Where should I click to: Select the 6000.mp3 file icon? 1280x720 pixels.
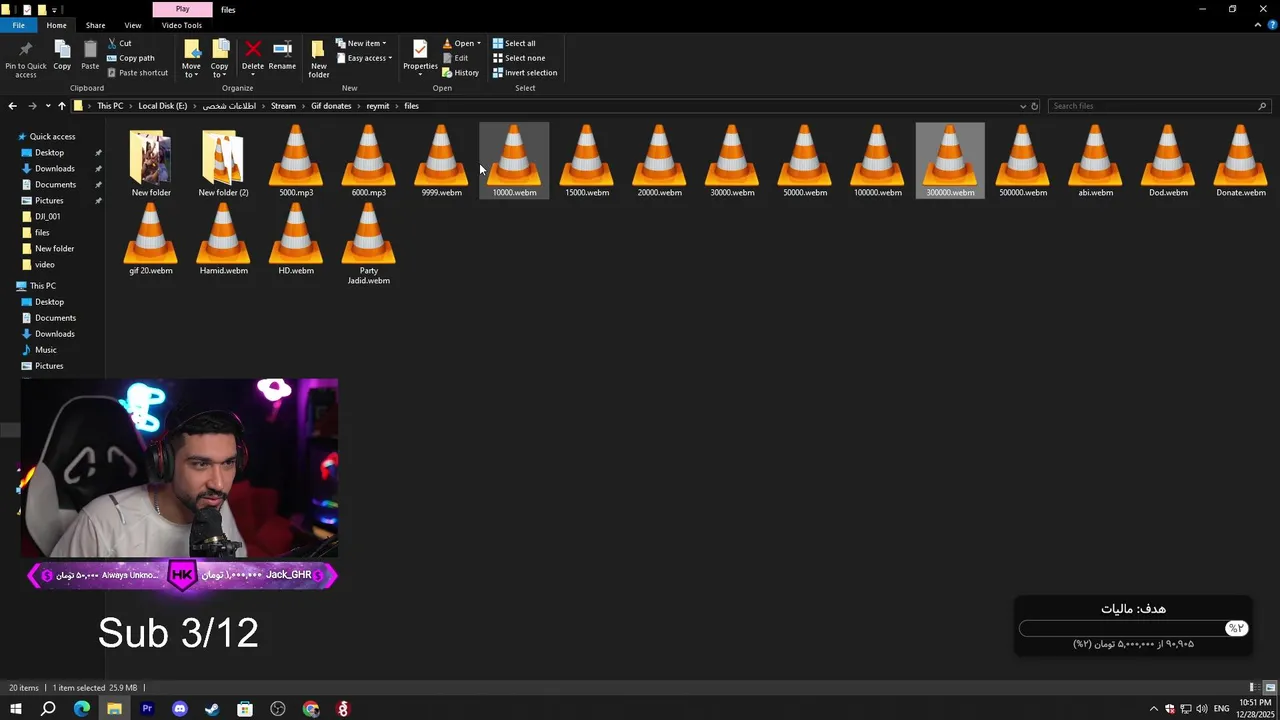click(x=368, y=160)
